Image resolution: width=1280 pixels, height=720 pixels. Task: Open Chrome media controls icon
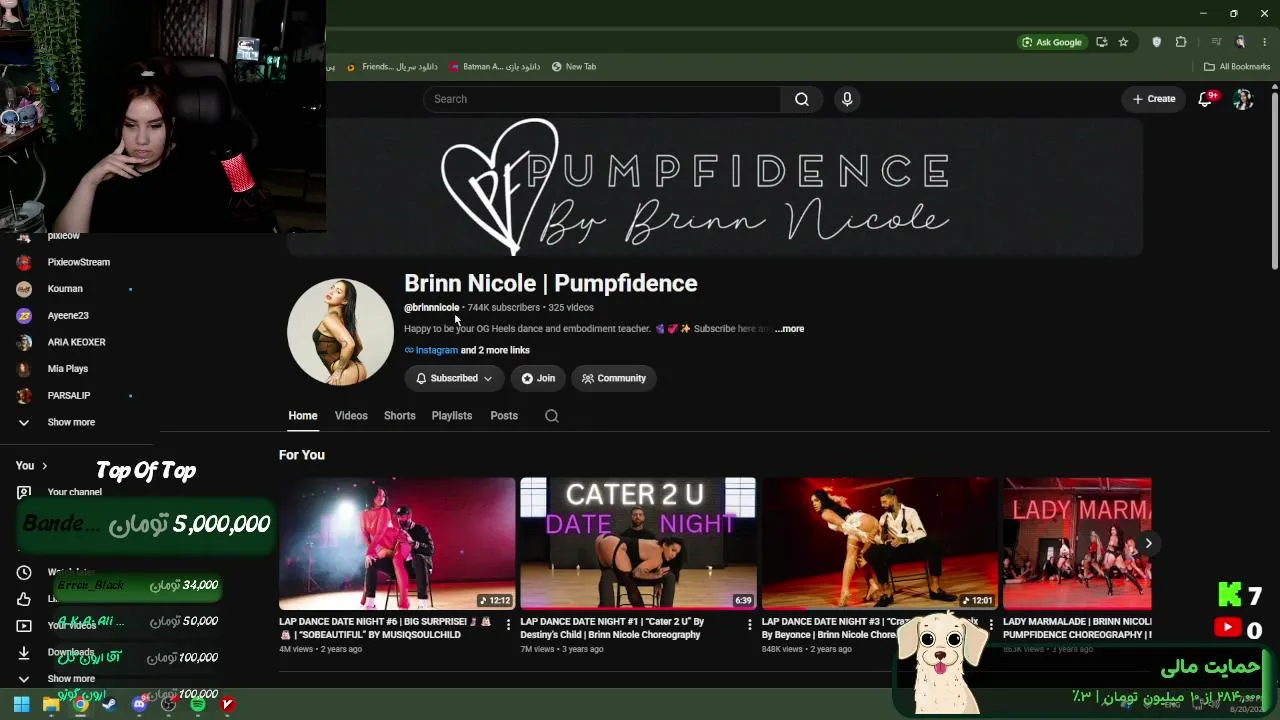click(1216, 42)
